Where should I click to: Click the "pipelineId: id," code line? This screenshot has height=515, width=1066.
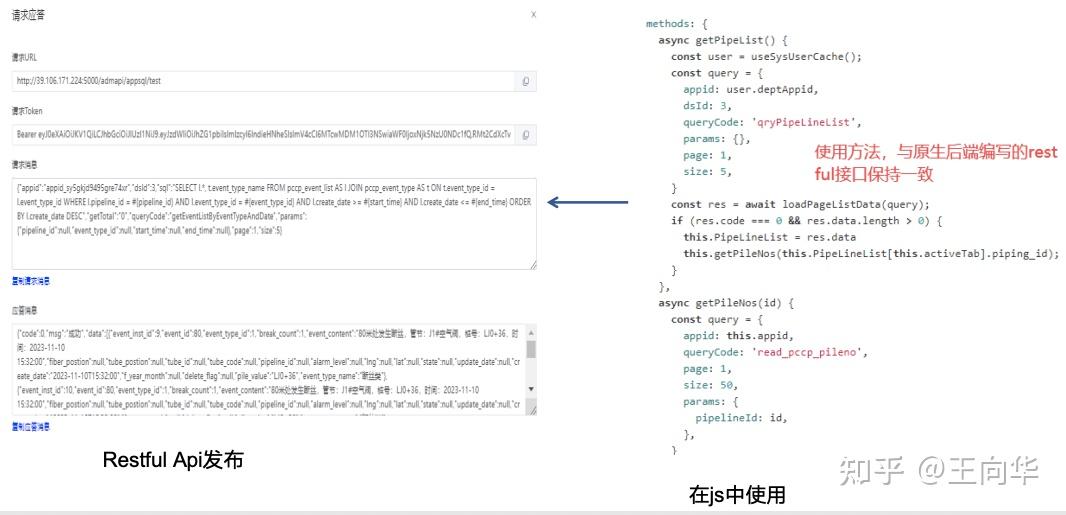point(741,419)
